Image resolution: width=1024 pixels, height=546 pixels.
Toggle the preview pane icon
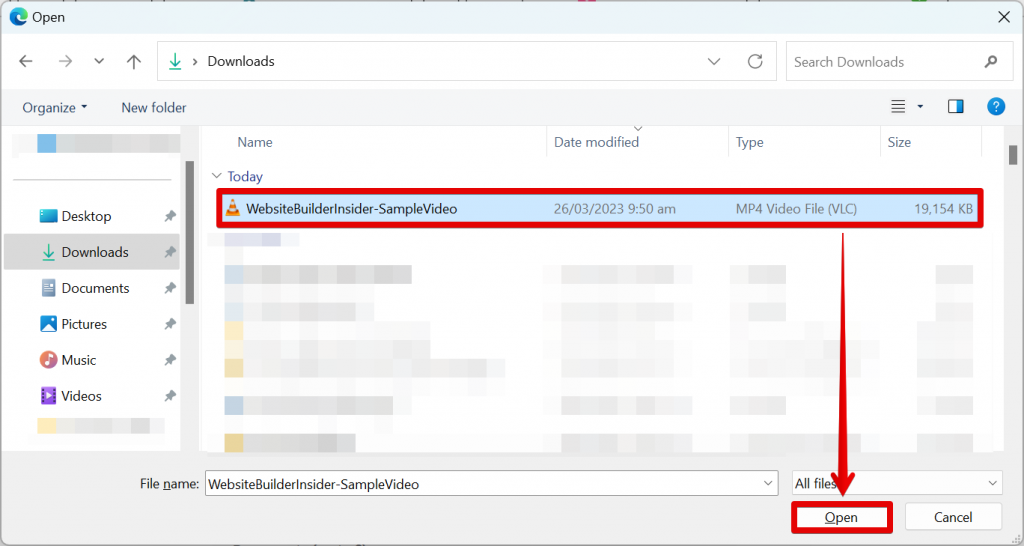[955, 106]
